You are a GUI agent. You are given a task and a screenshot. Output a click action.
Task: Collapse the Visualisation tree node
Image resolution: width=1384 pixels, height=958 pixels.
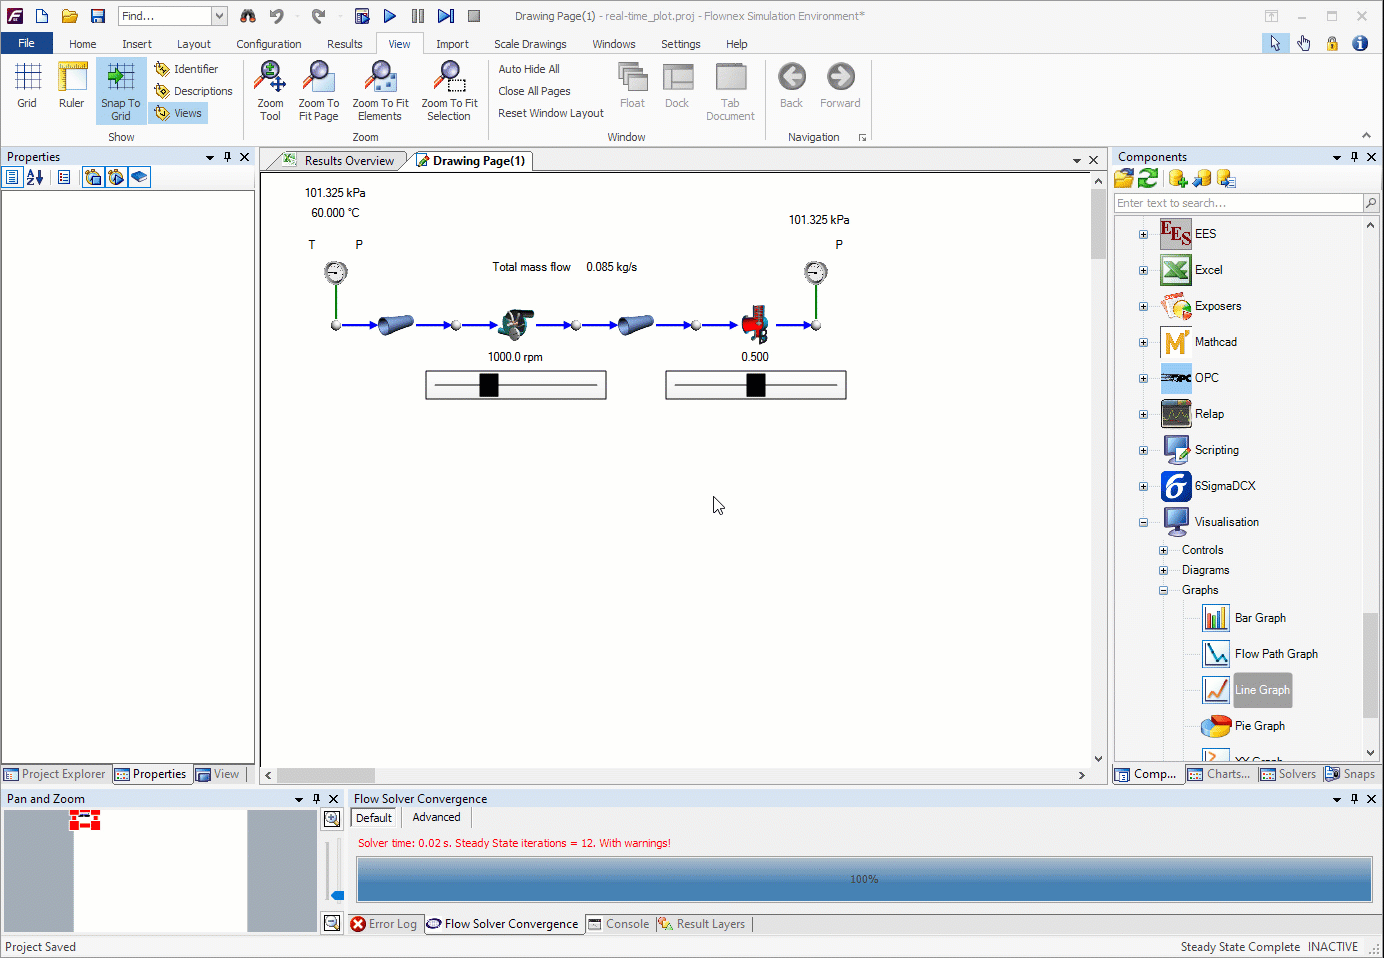point(1143,522)
